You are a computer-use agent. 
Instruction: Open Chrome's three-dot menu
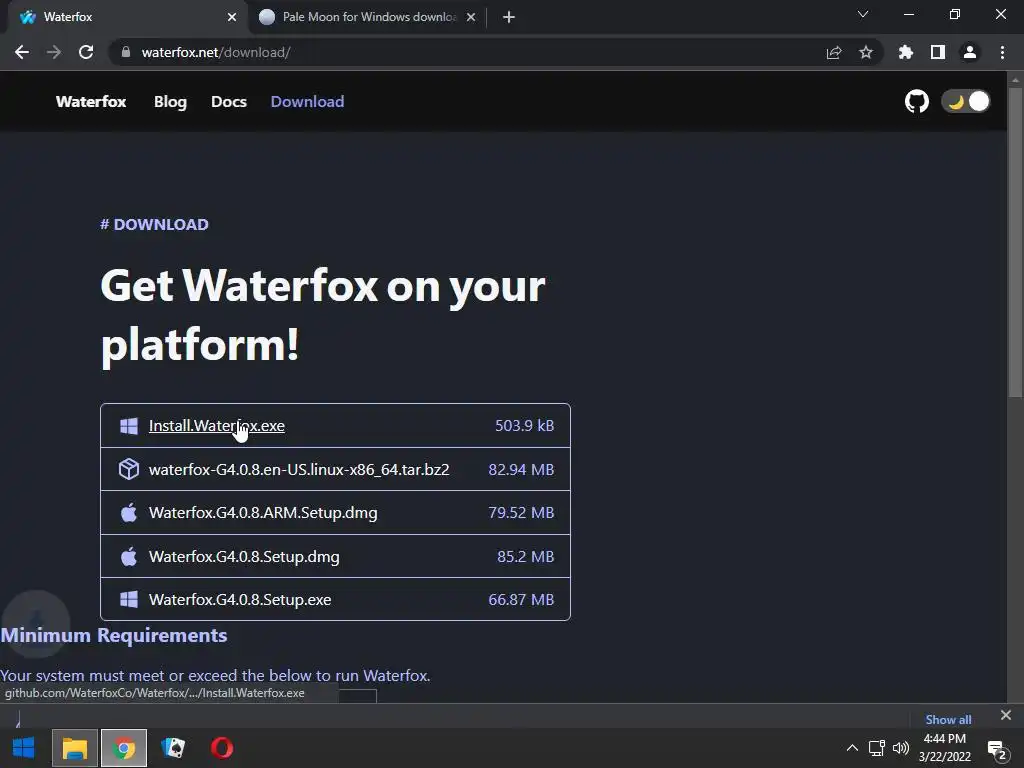point(1002,52)
